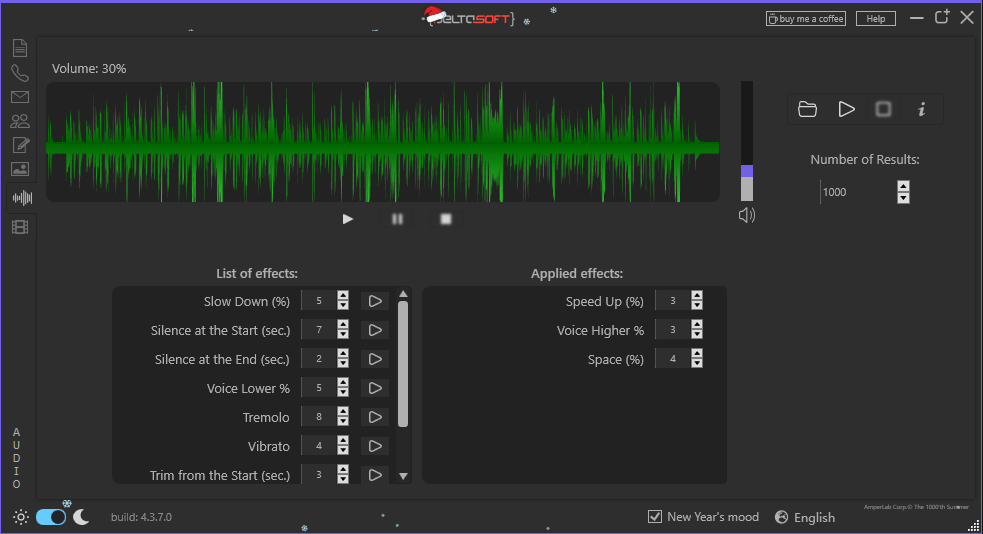Decrease Number of Results value

[903, 198]
